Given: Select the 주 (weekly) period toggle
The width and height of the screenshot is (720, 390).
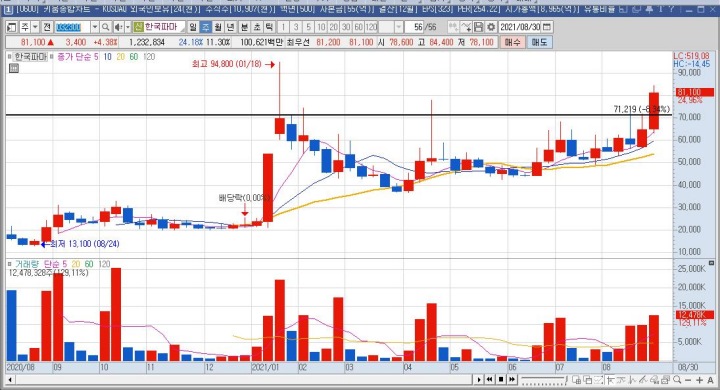Looking at the screenshot, I should click(205, 27).
